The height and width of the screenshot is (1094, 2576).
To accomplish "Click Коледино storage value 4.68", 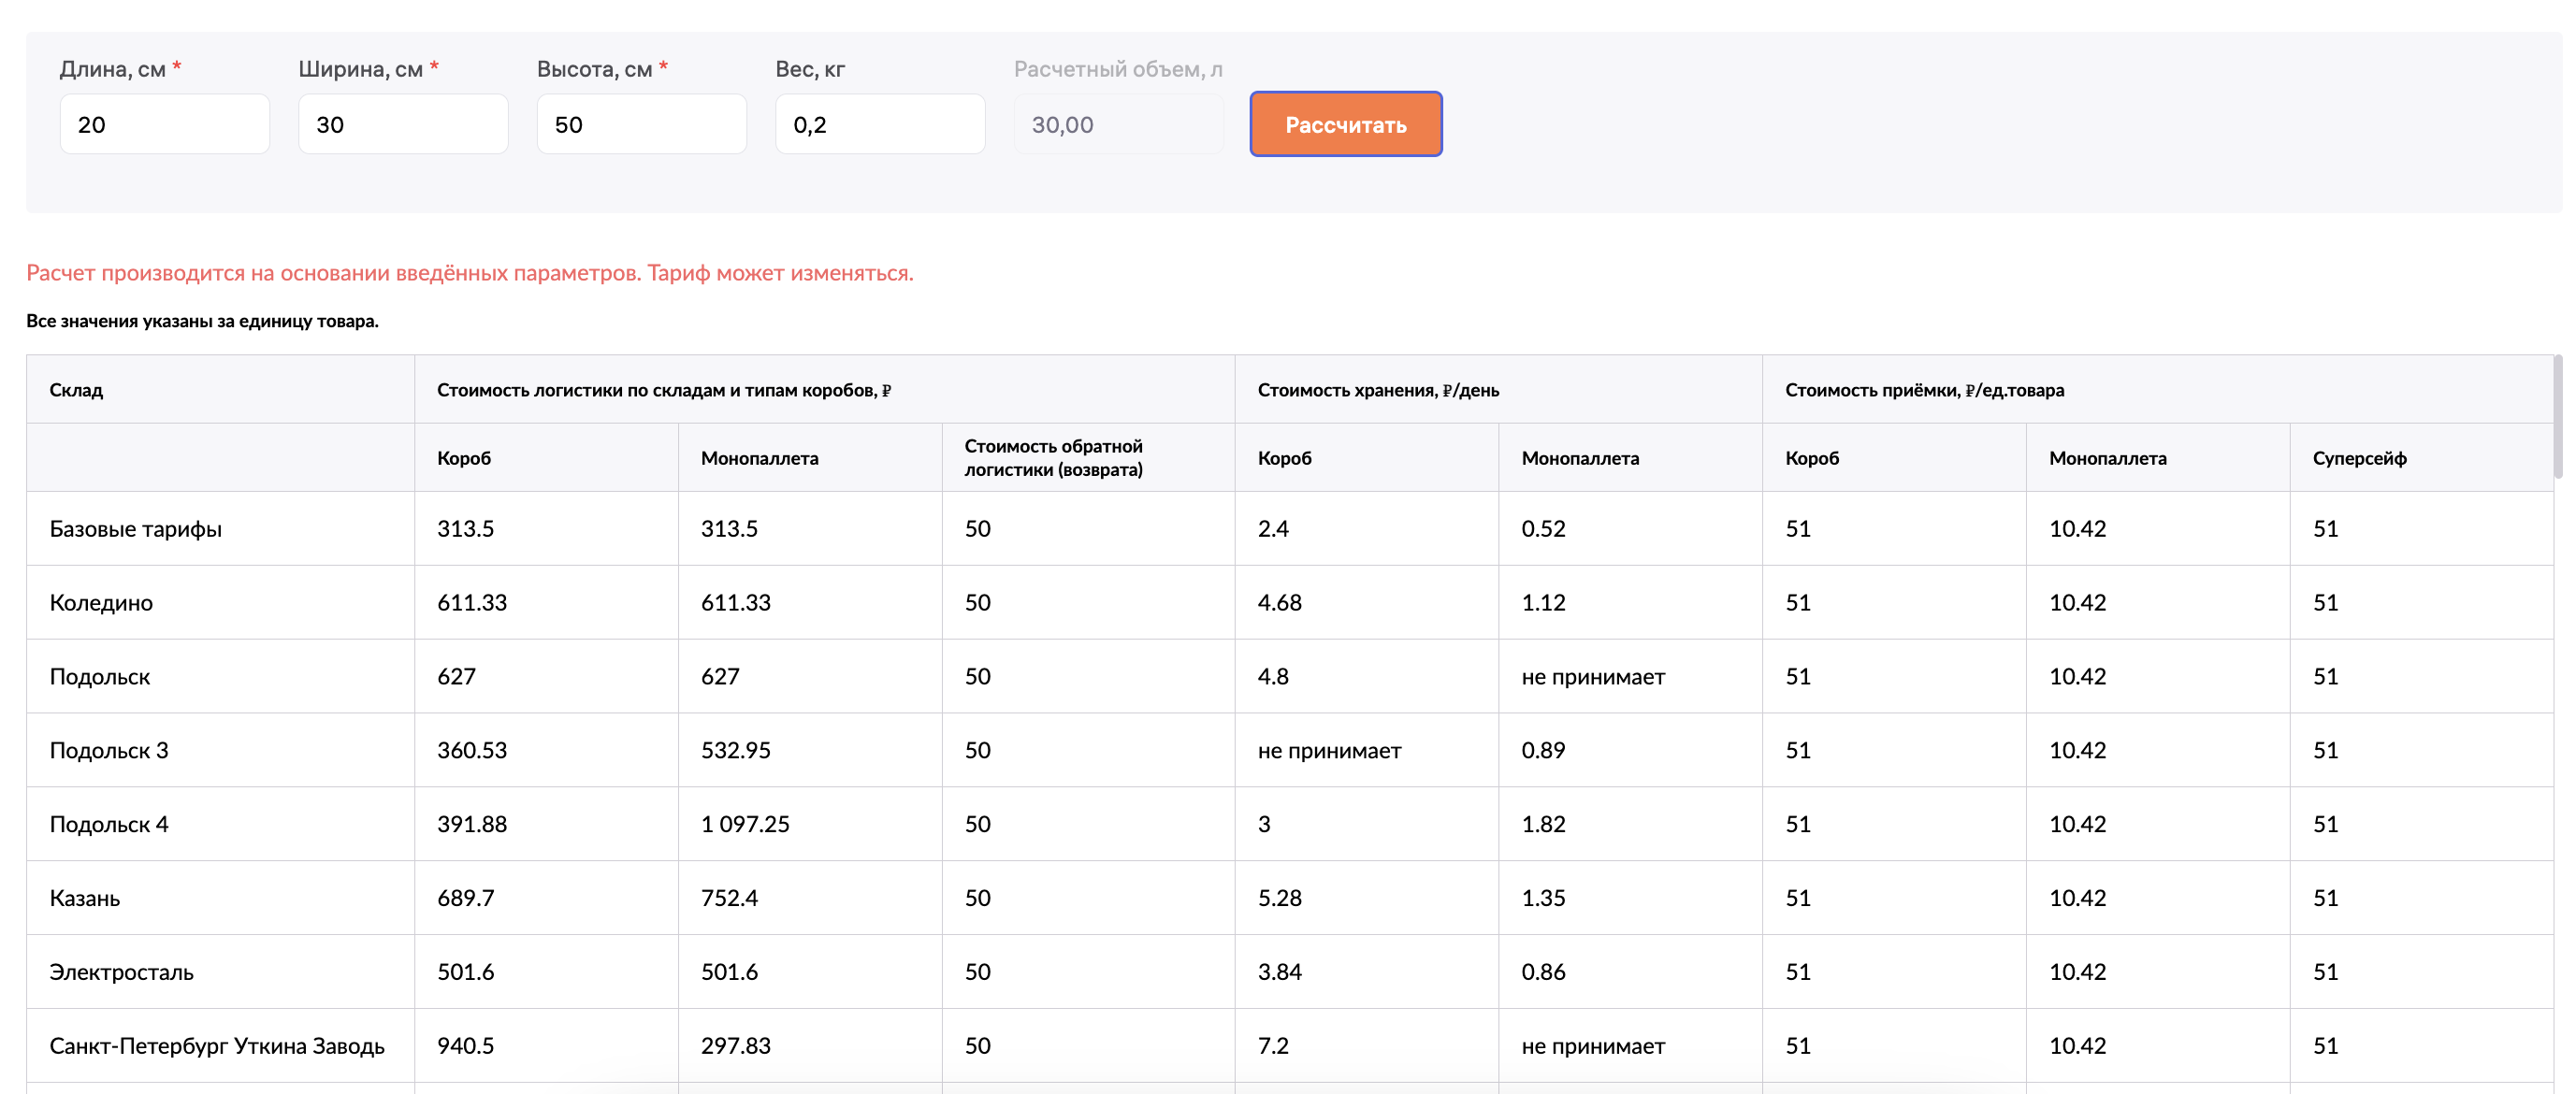I will pos(1279,603).
